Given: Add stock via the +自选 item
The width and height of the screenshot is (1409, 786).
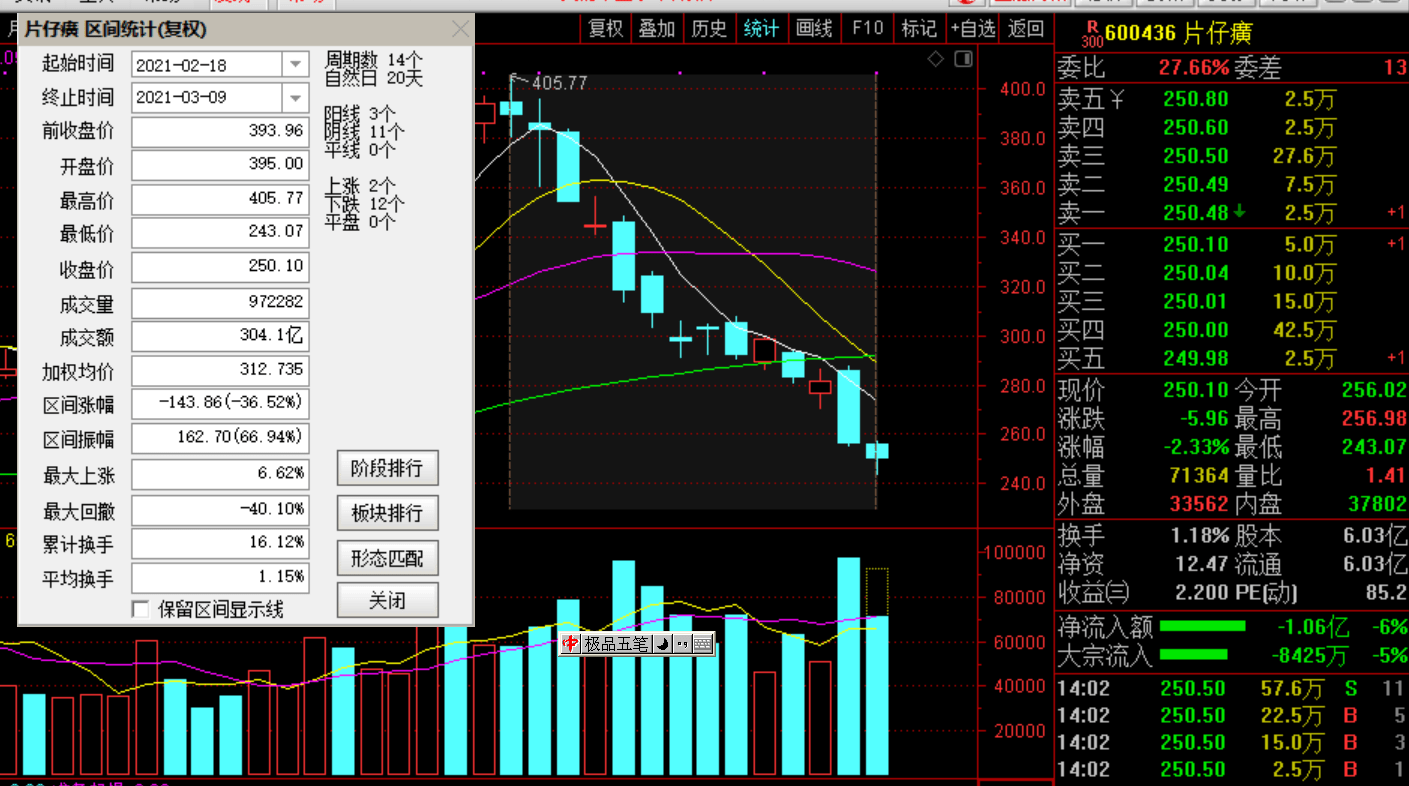Looking at the screenshot, I should click(x=973, y=28).
